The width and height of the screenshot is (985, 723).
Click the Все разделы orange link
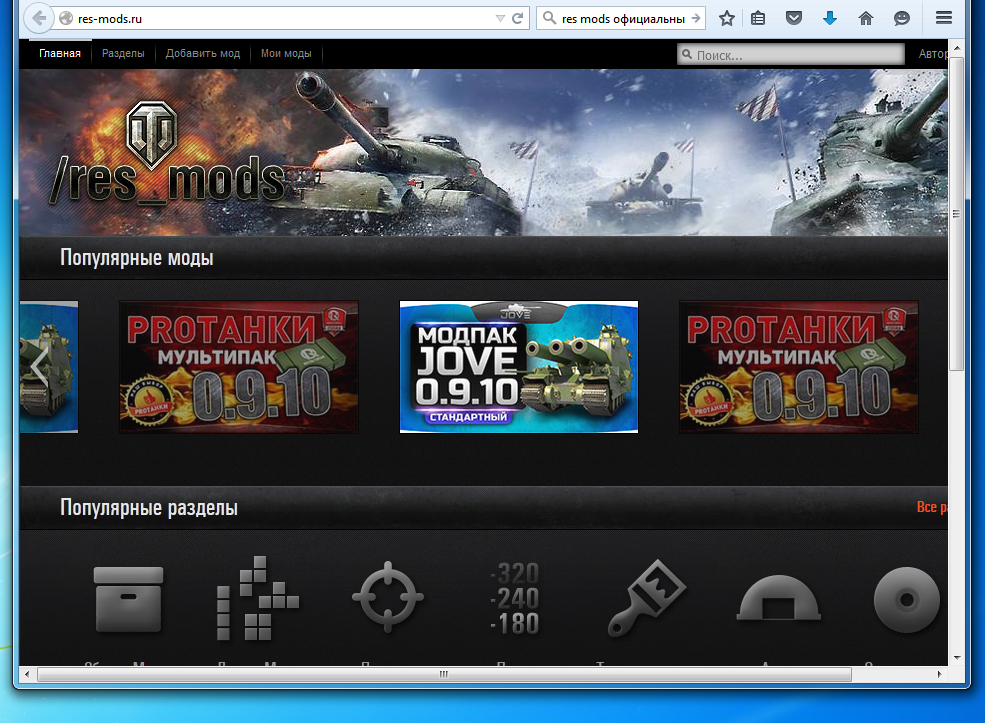932,507
